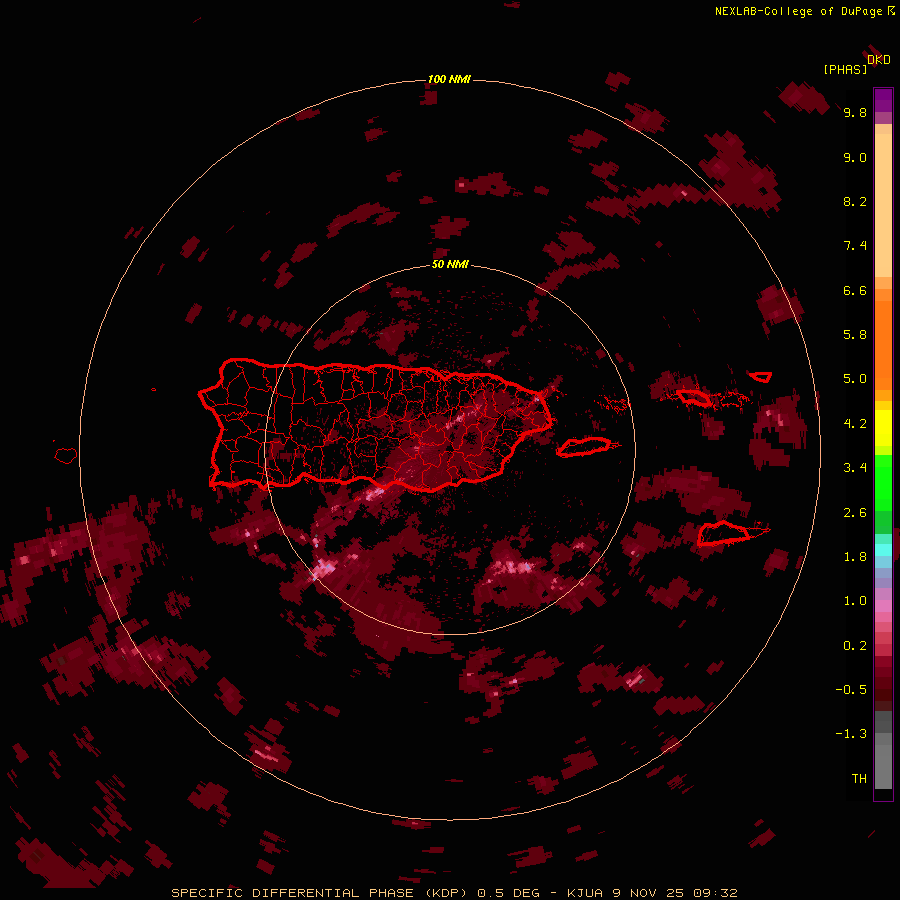Click the 9.0 scale value
The height and width of the screenshot is (900, 900).
855,157
